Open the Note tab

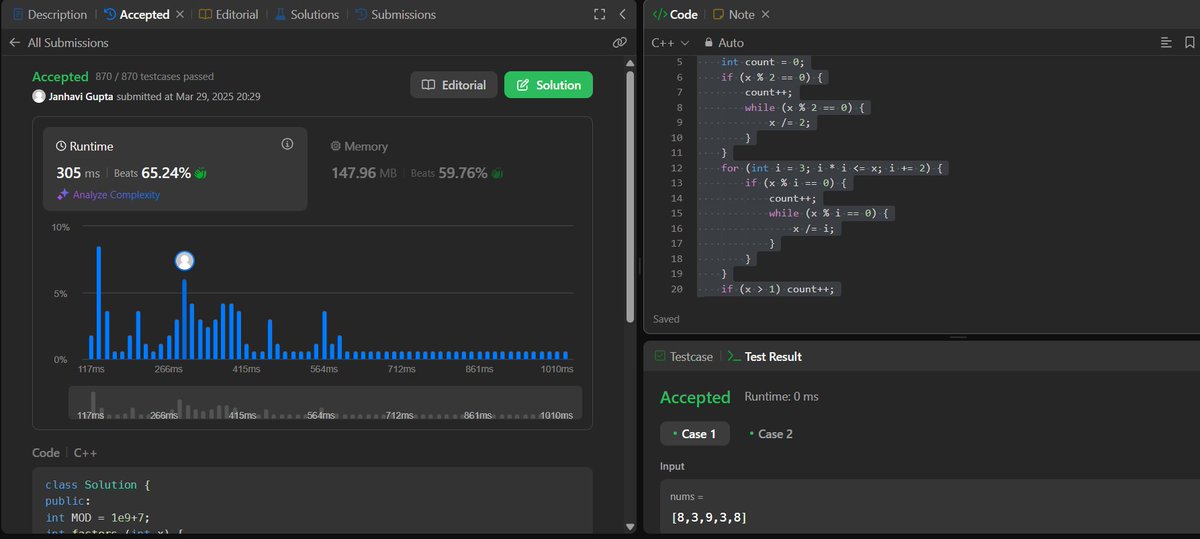tap(734, 15)
